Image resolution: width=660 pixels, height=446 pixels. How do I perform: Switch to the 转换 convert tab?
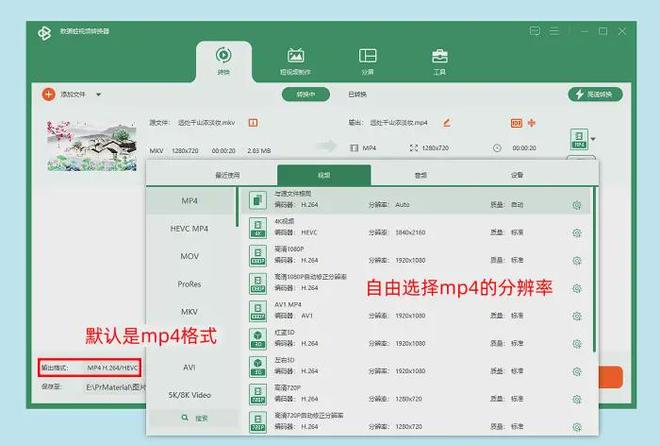click(224, 61)
